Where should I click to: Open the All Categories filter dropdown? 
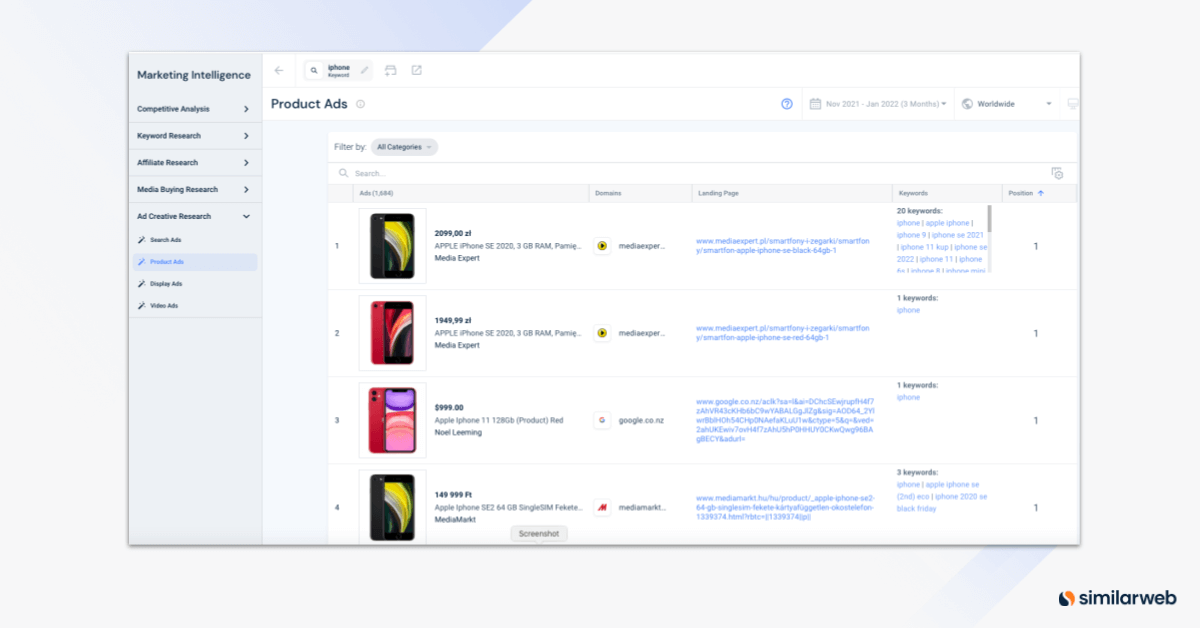404,147
